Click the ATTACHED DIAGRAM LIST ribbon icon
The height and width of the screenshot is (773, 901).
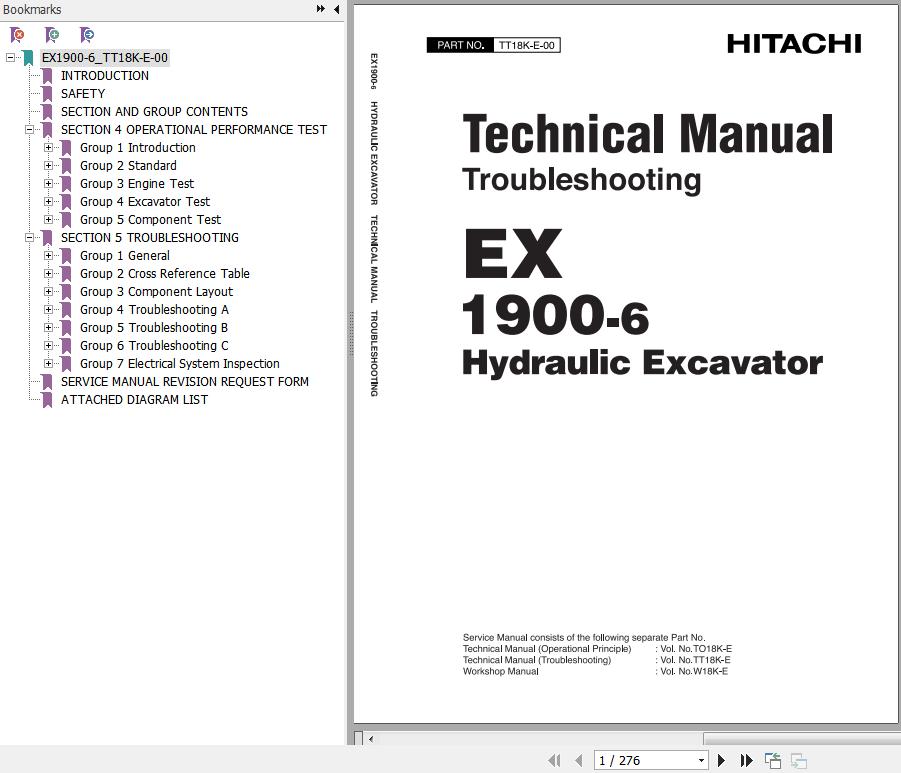47,400
